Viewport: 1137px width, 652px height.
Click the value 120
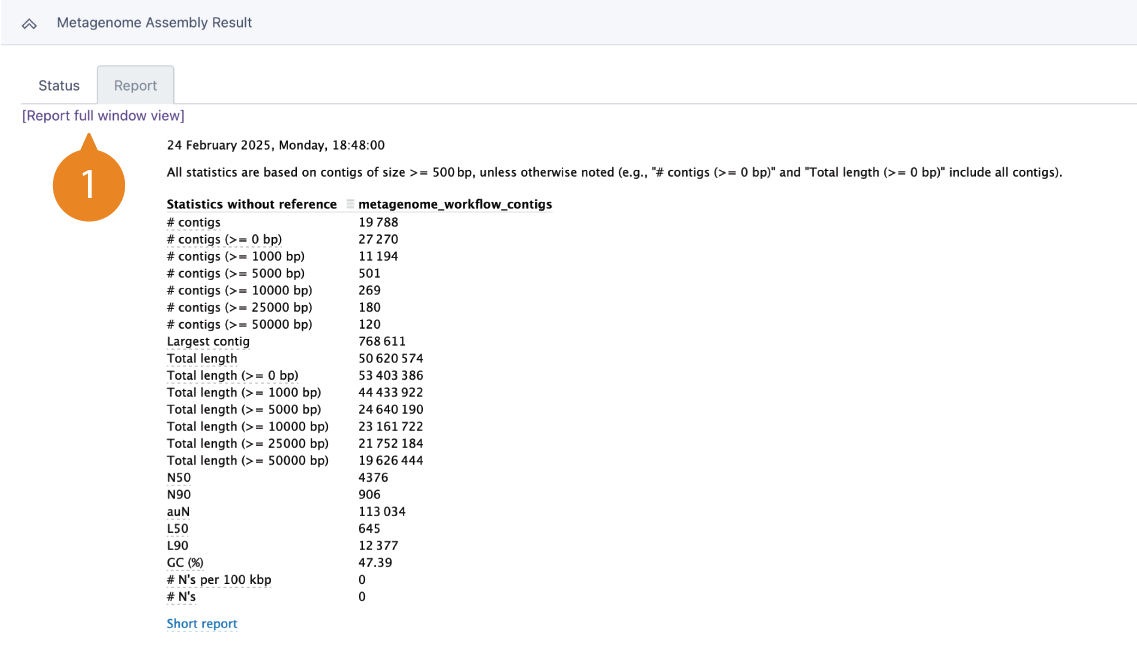(x=369, y=325)
